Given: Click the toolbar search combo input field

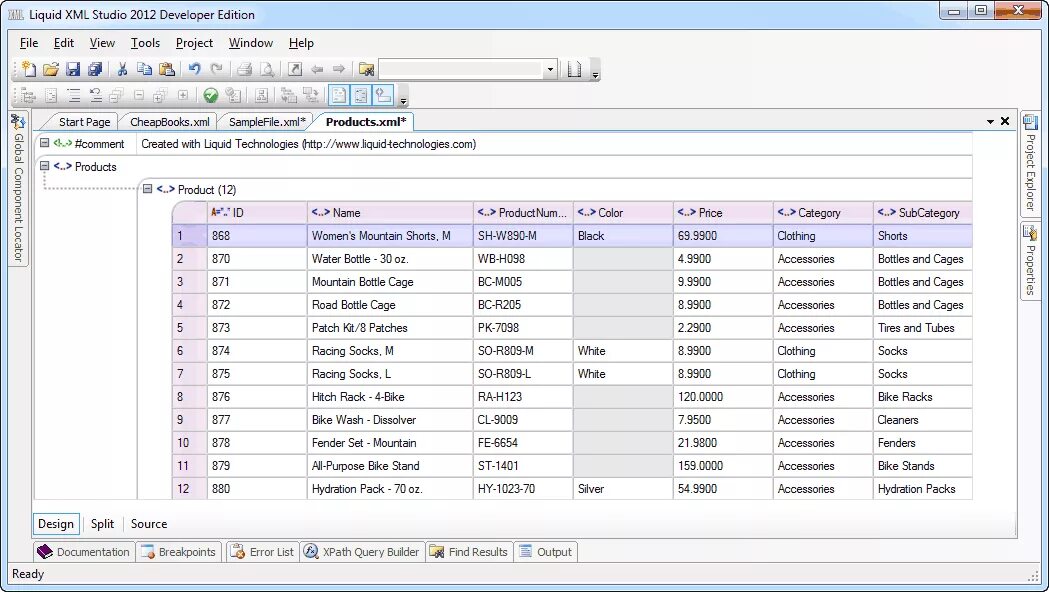Looking at the screenshot, I should coord(460,69).
